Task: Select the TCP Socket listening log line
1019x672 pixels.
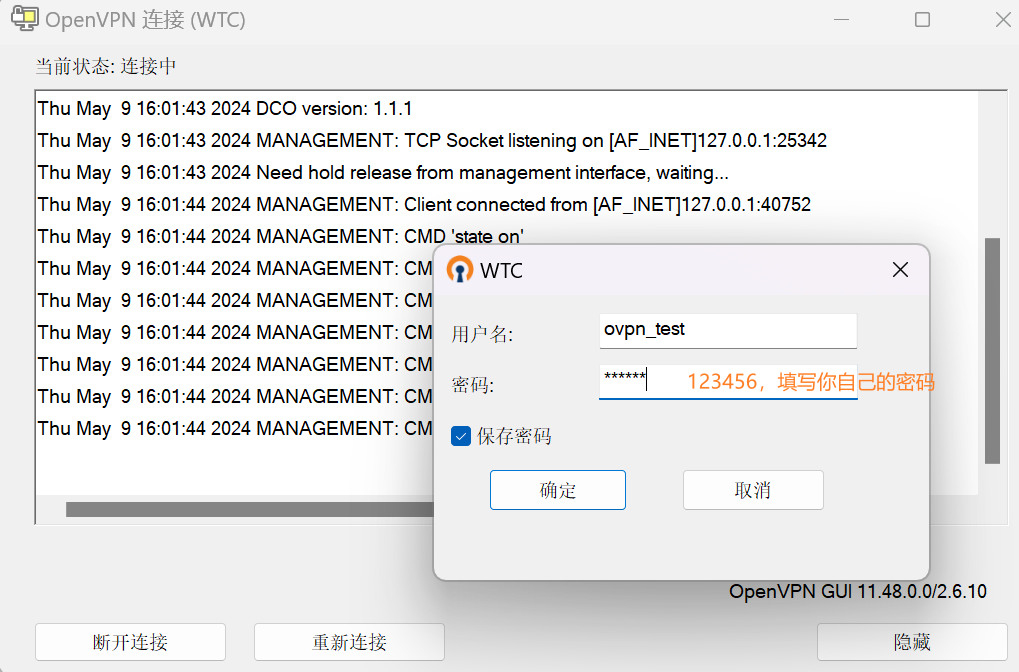Action: (x=432, y=140)
